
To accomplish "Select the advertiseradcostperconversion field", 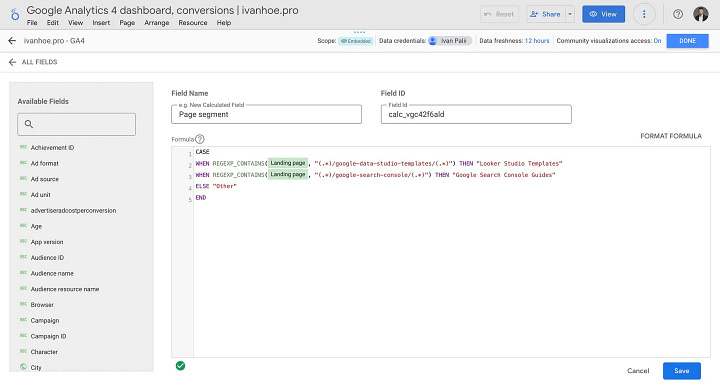I will 73,211.
